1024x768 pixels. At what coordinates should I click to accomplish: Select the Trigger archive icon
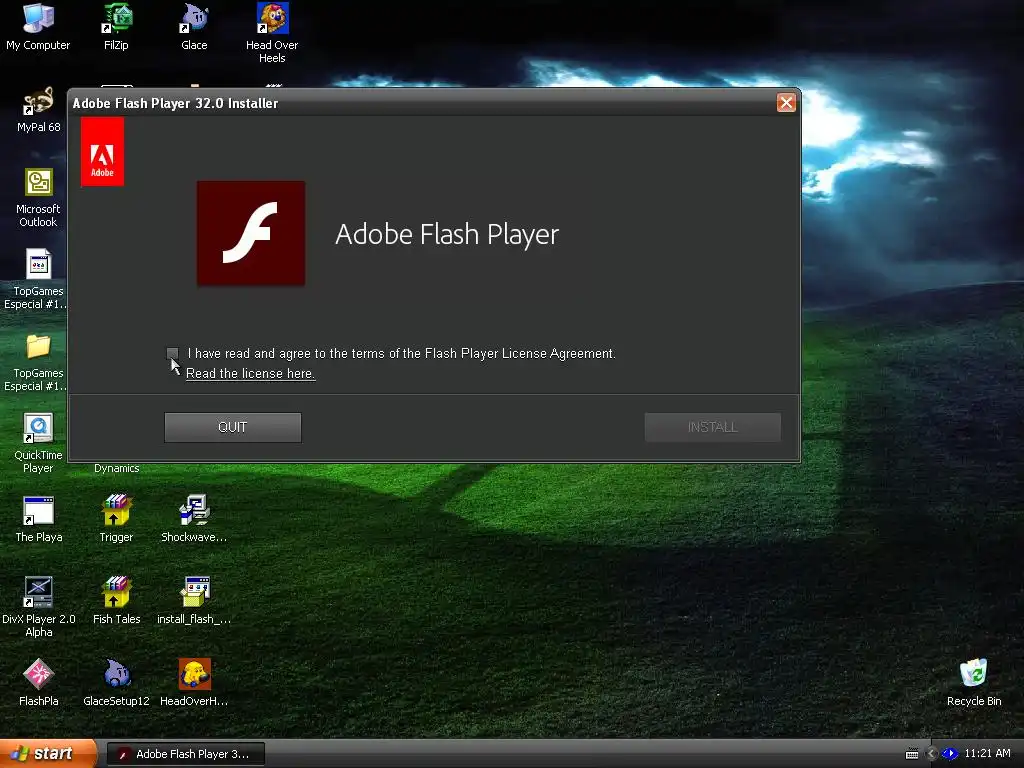[116, 520]
